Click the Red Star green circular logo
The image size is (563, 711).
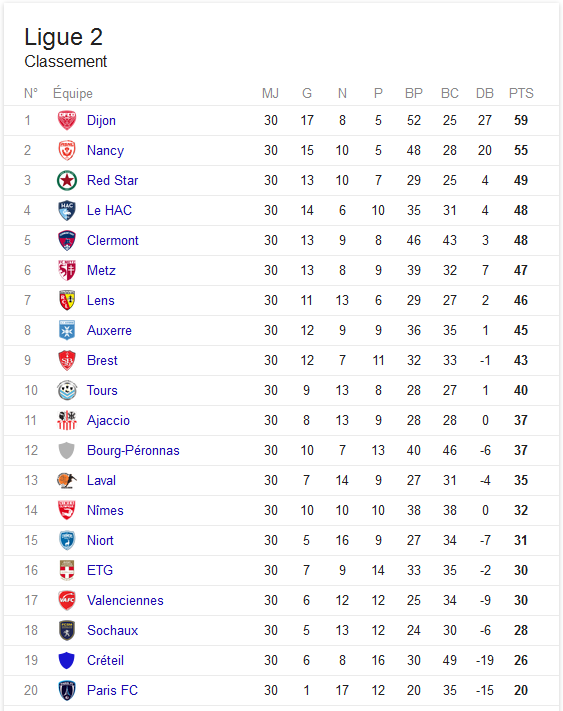(67, 180)
